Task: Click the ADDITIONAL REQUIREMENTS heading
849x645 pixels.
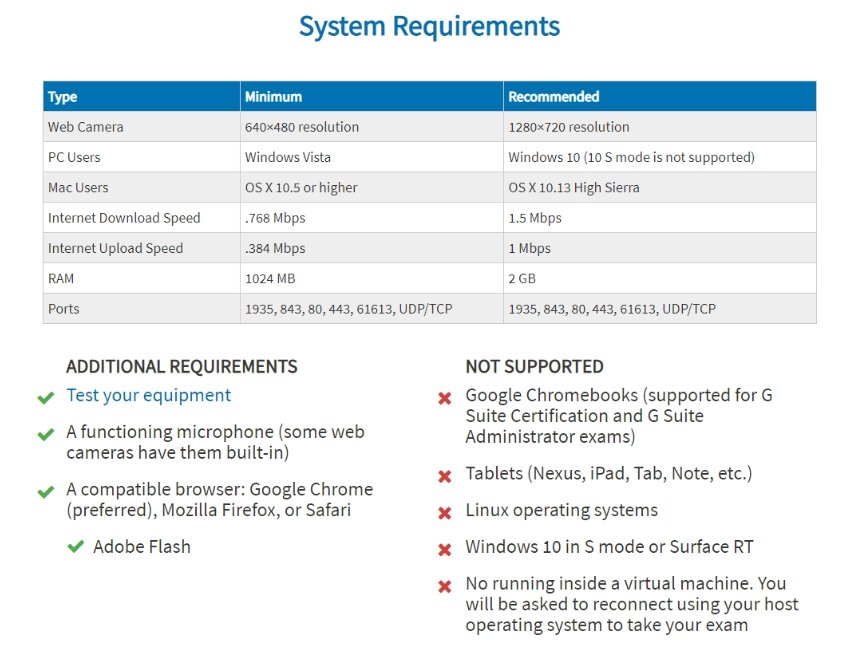Action: pyautogui.click(x=181, y=366)
